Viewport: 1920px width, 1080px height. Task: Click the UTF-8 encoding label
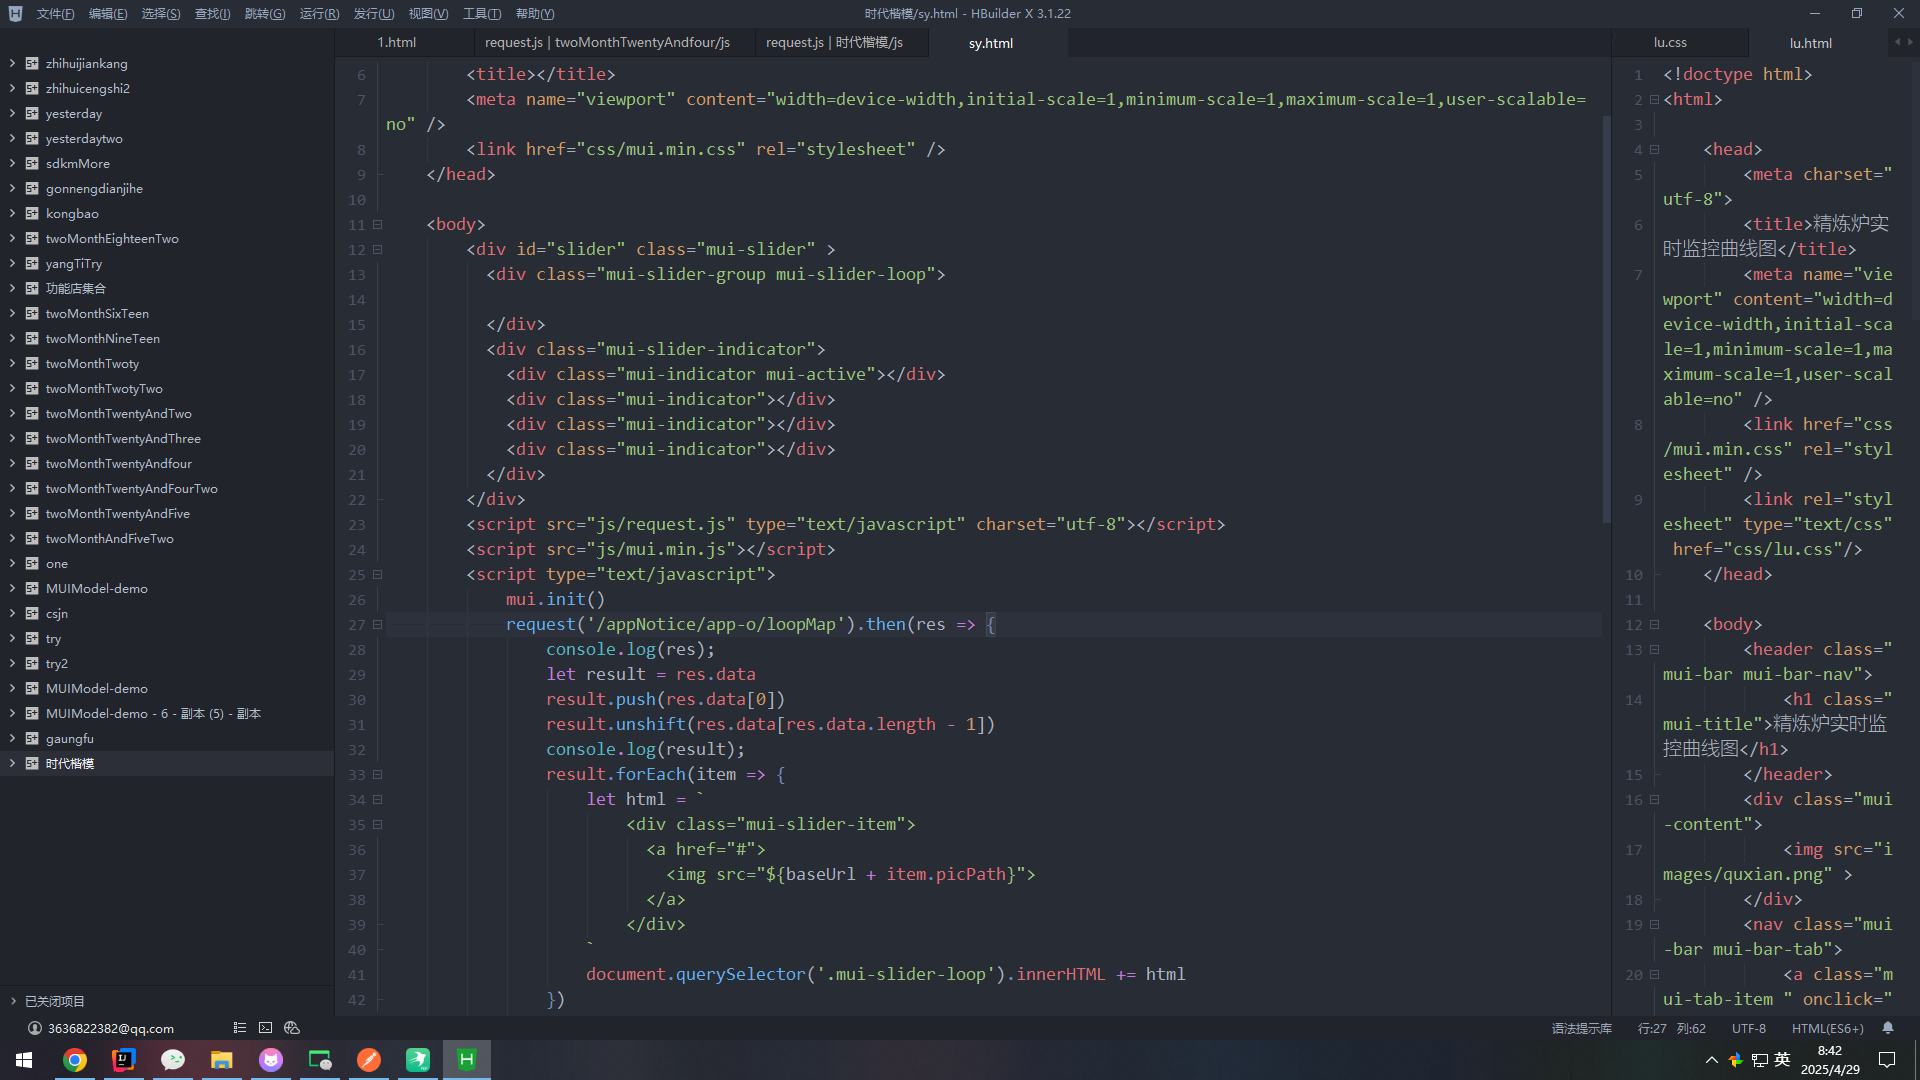[x=1749, y=1028]
